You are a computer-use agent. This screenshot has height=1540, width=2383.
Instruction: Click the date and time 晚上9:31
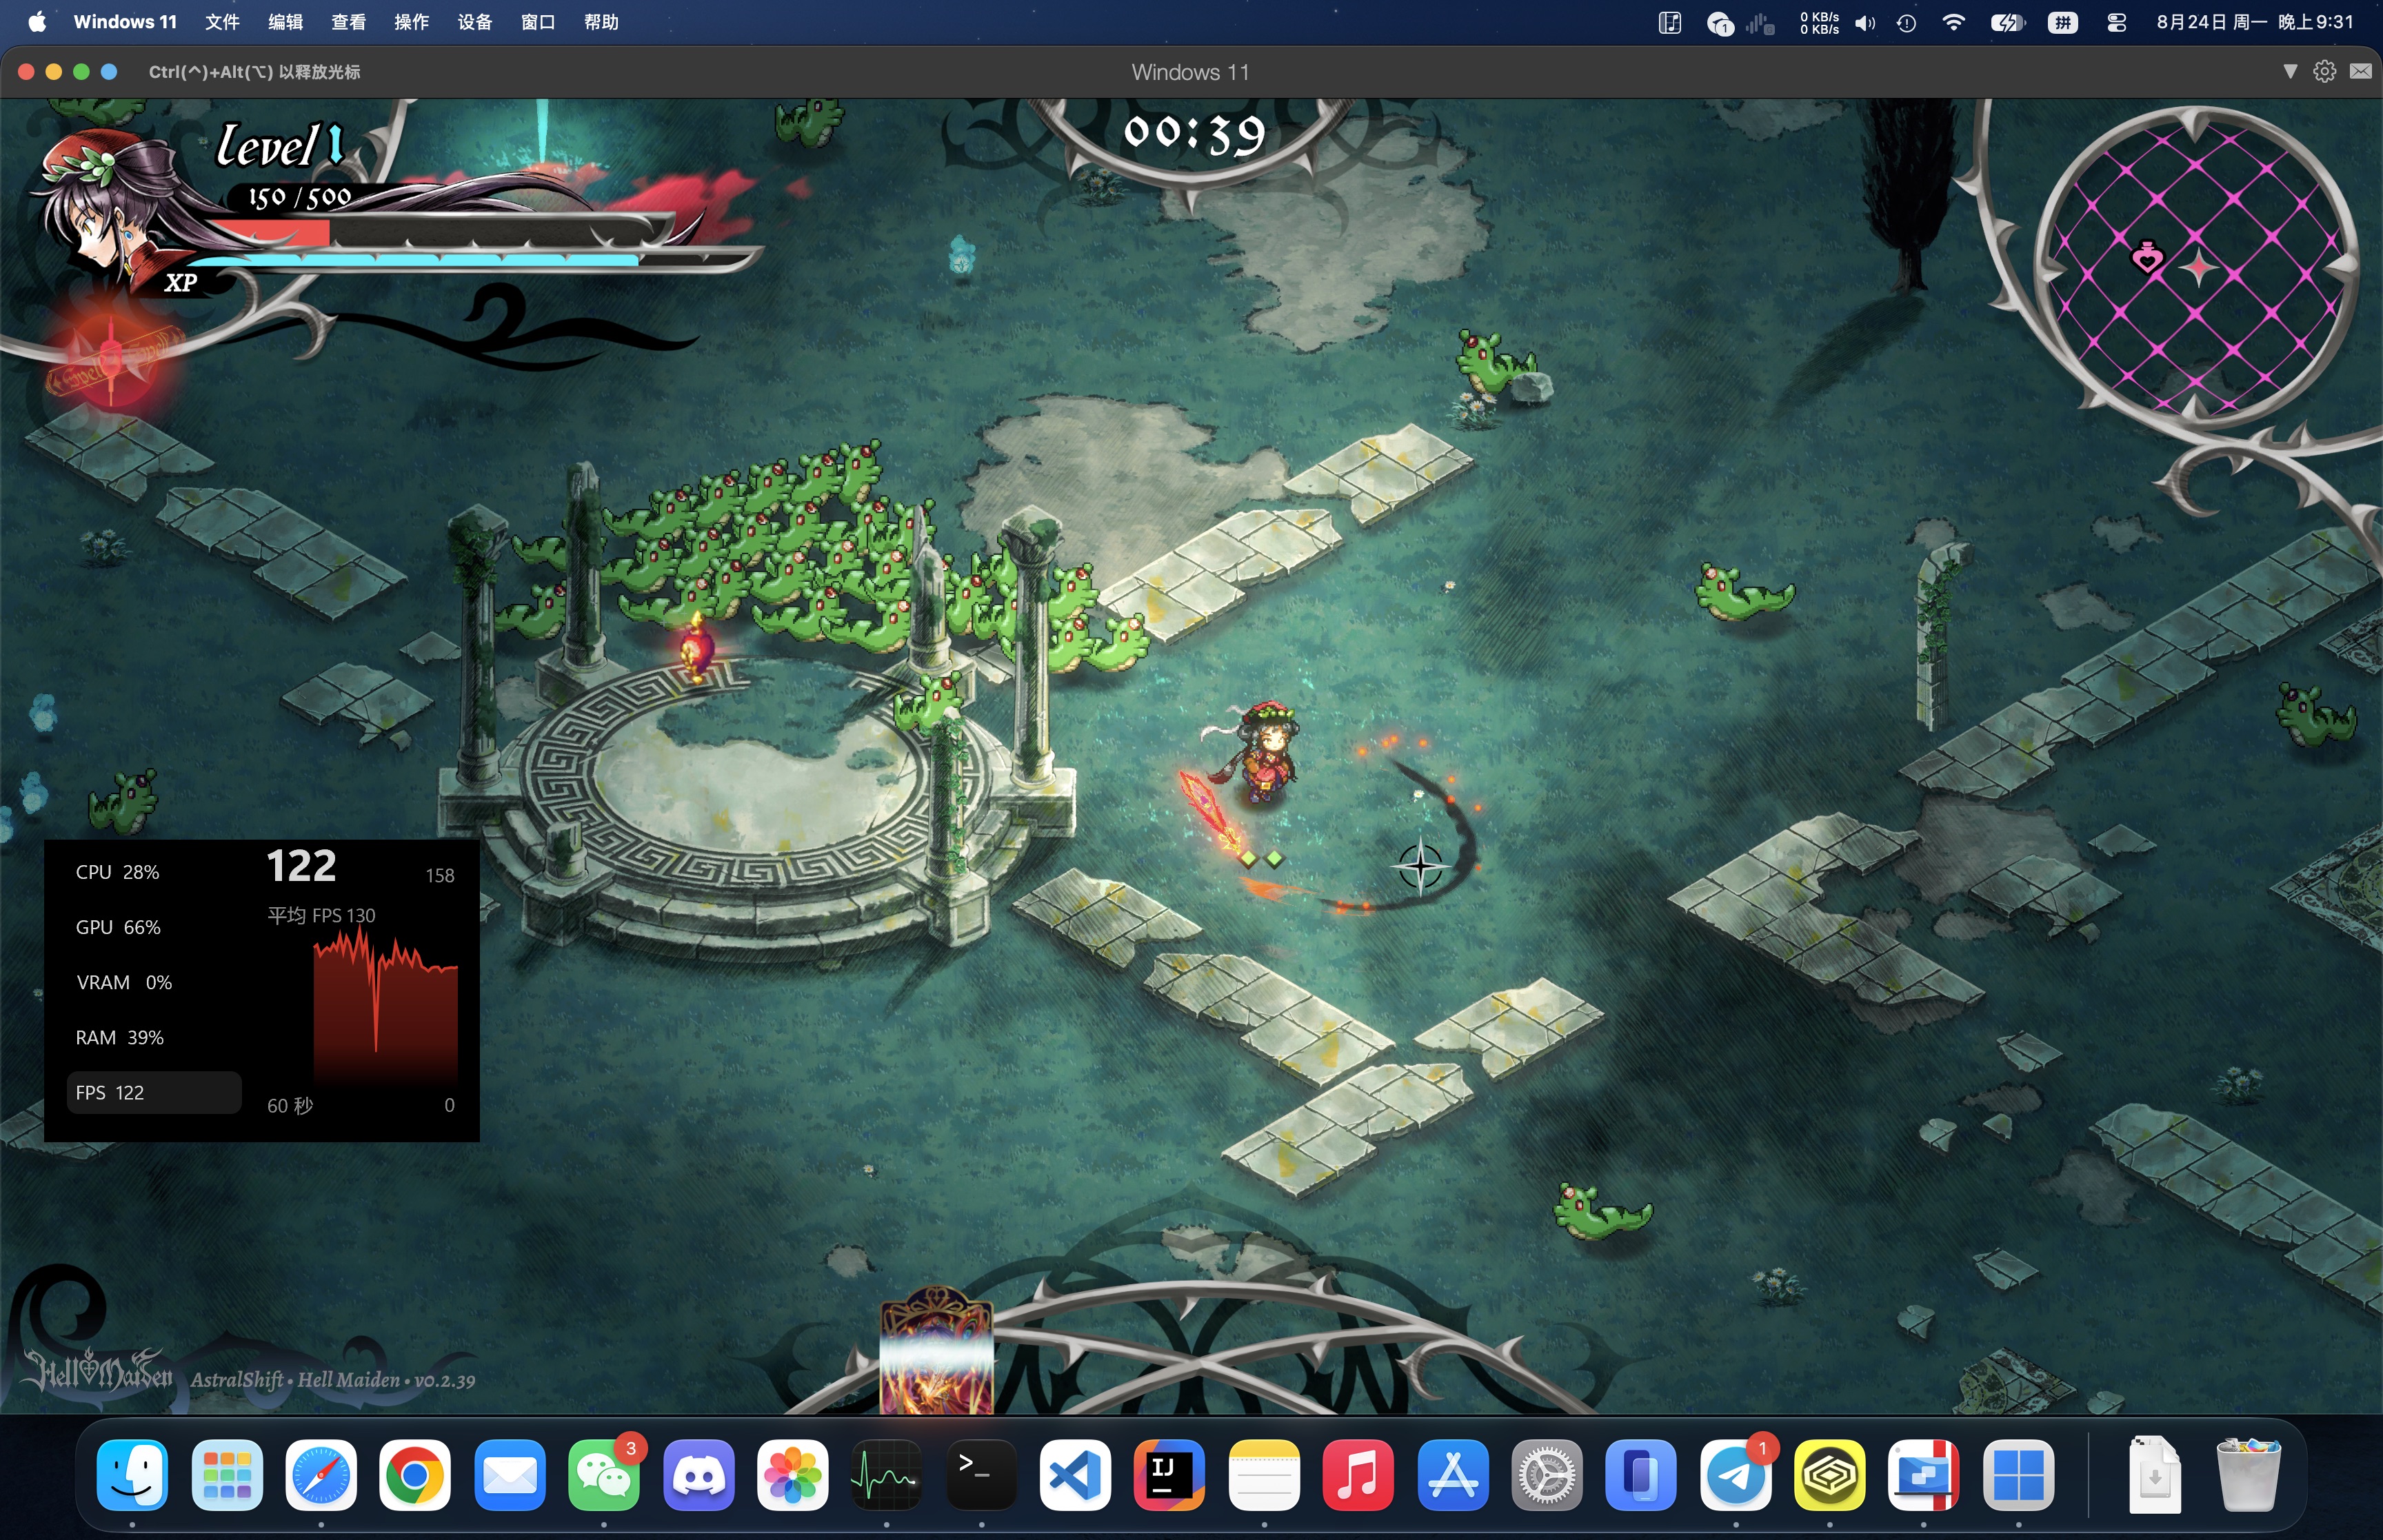coord(2255,22)
